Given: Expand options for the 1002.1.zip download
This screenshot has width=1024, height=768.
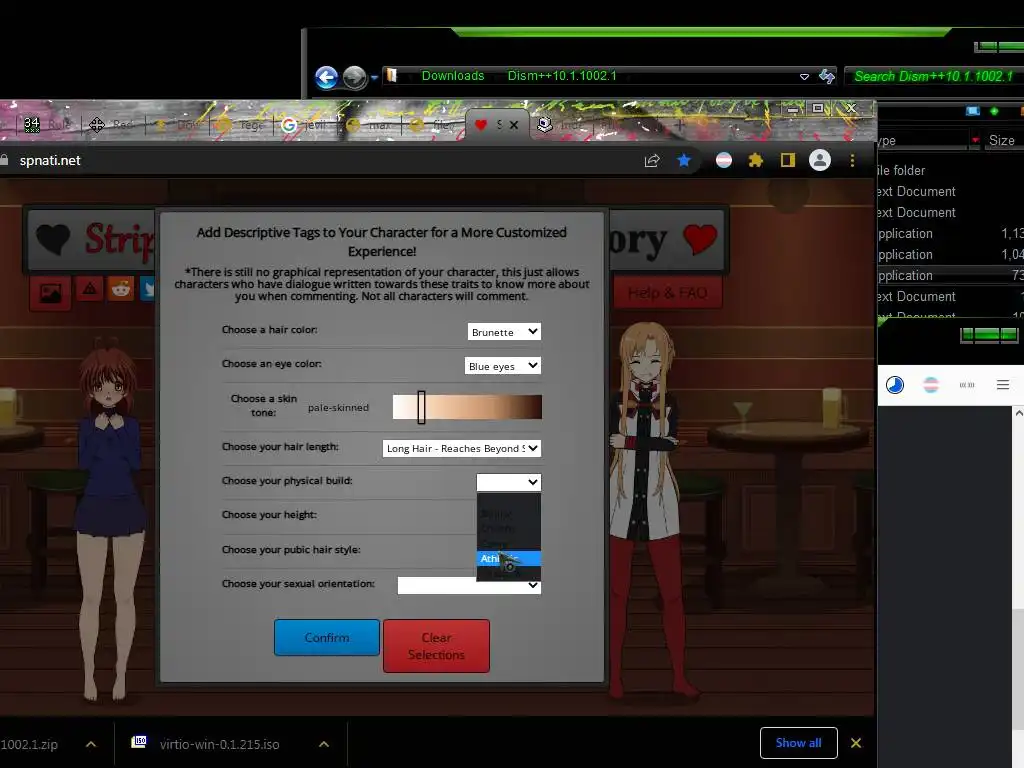Looking at the screenshot, I should coord(91,744).
